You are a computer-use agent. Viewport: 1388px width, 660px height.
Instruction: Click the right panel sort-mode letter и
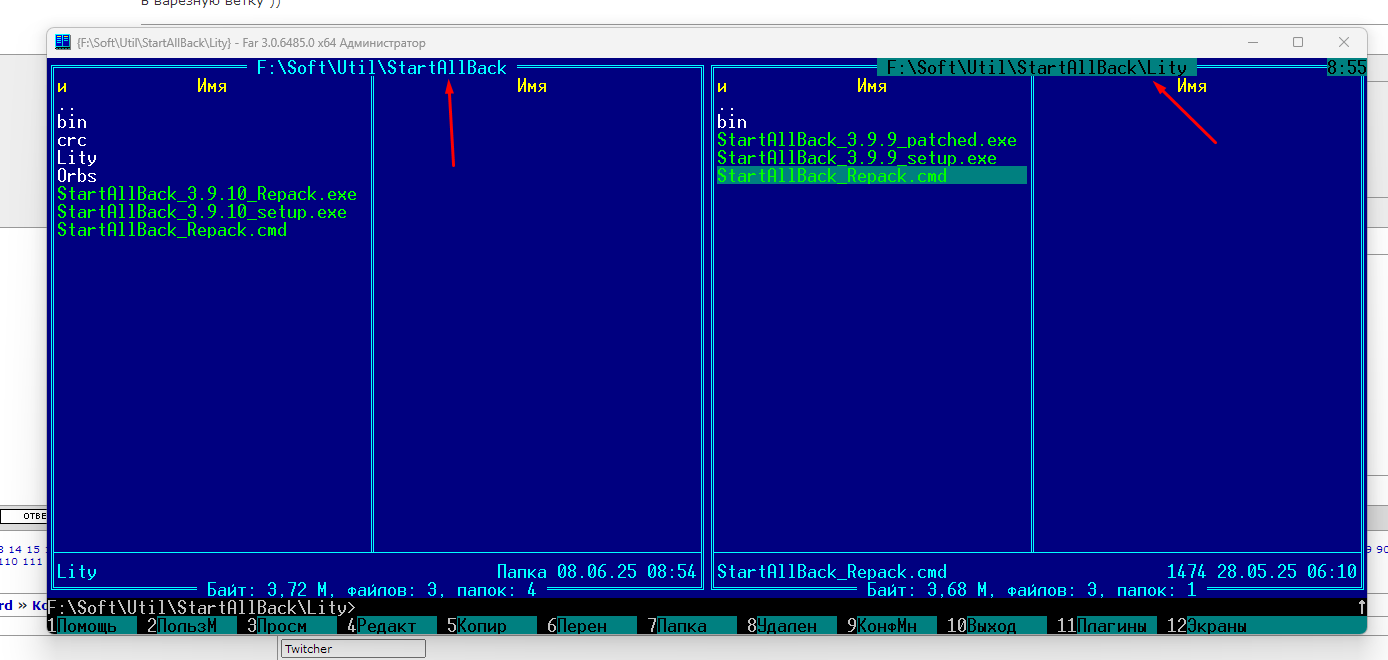pyautogui.click(x=722, y=87)
